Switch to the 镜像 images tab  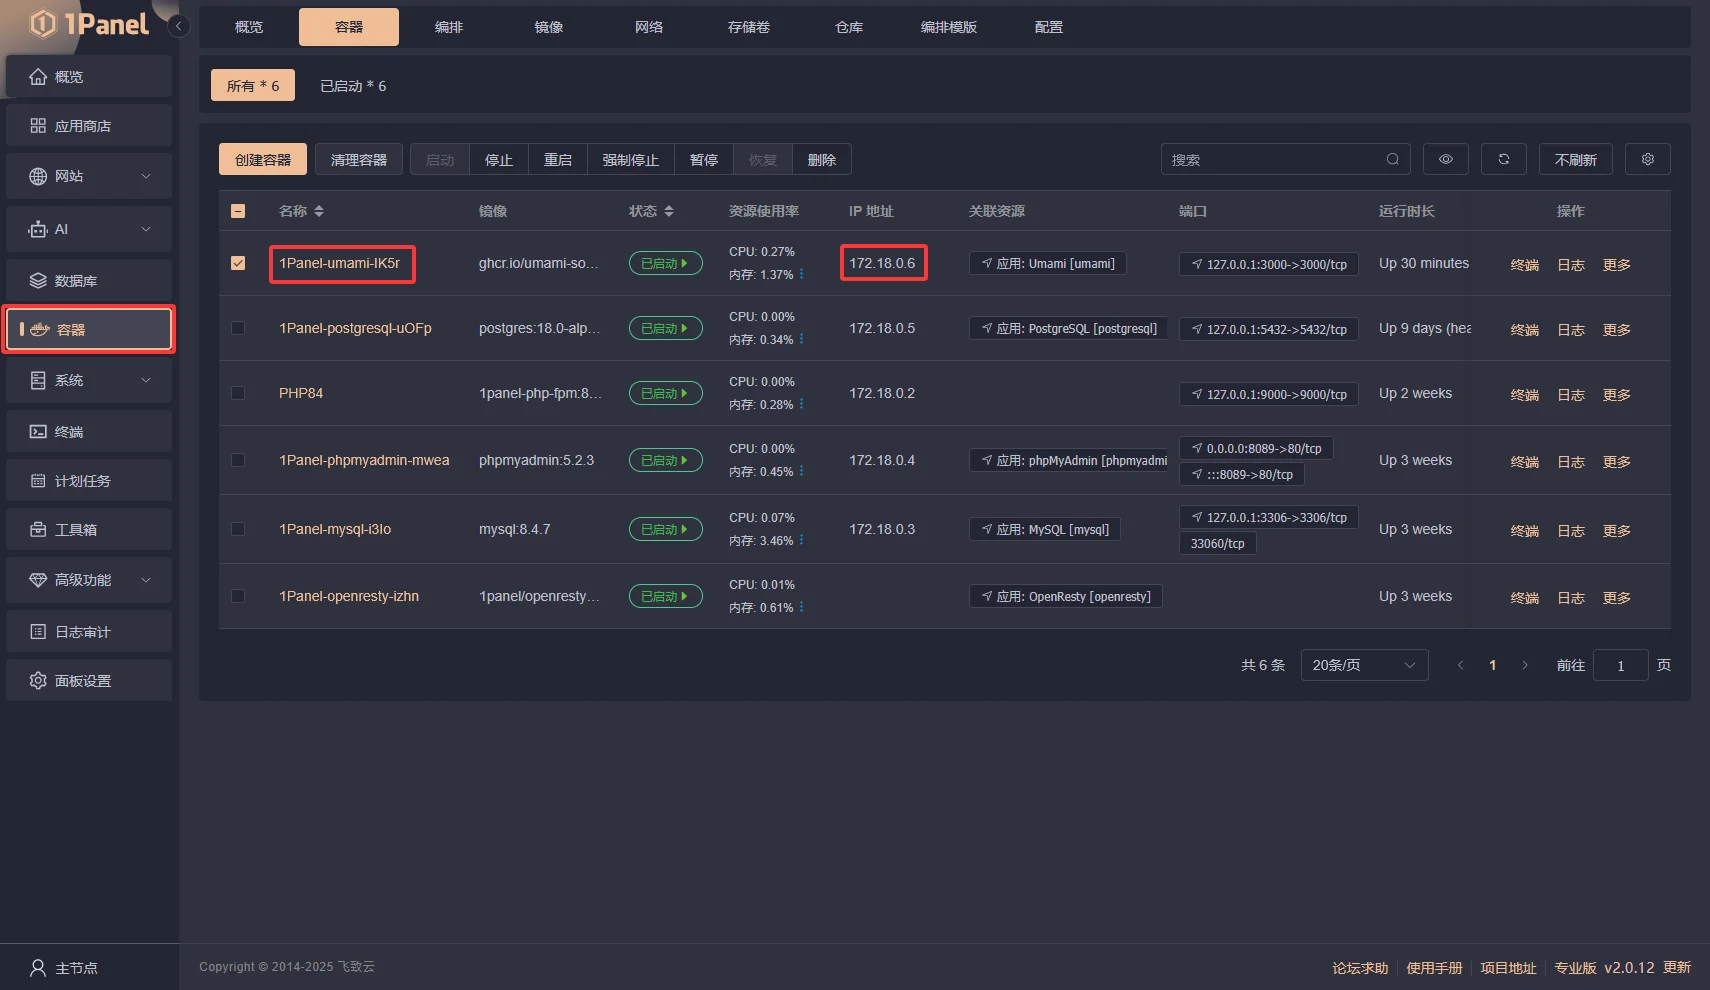[548, 27]
